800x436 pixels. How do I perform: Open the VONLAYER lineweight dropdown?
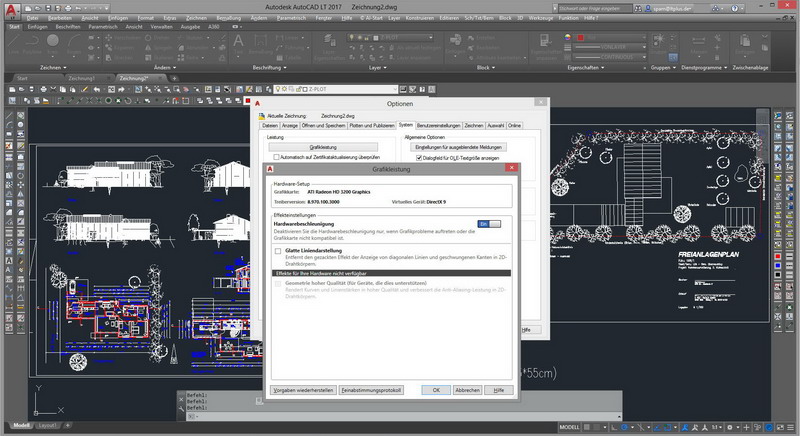pyautogui.click(x=611, y=47)
